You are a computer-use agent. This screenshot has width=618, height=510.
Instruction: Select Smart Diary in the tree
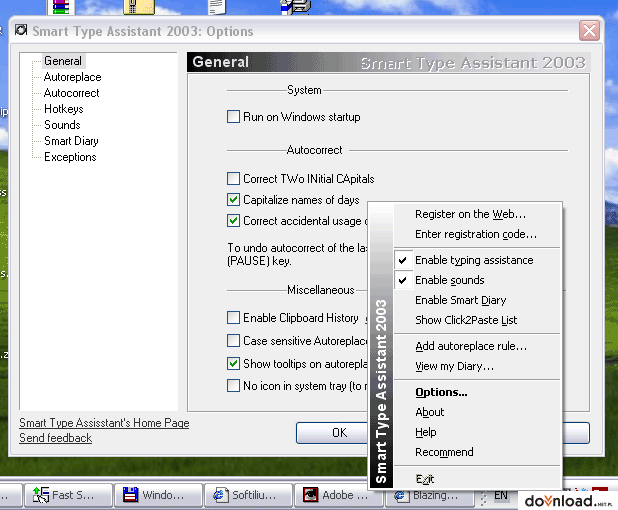[x=71, y=141]
